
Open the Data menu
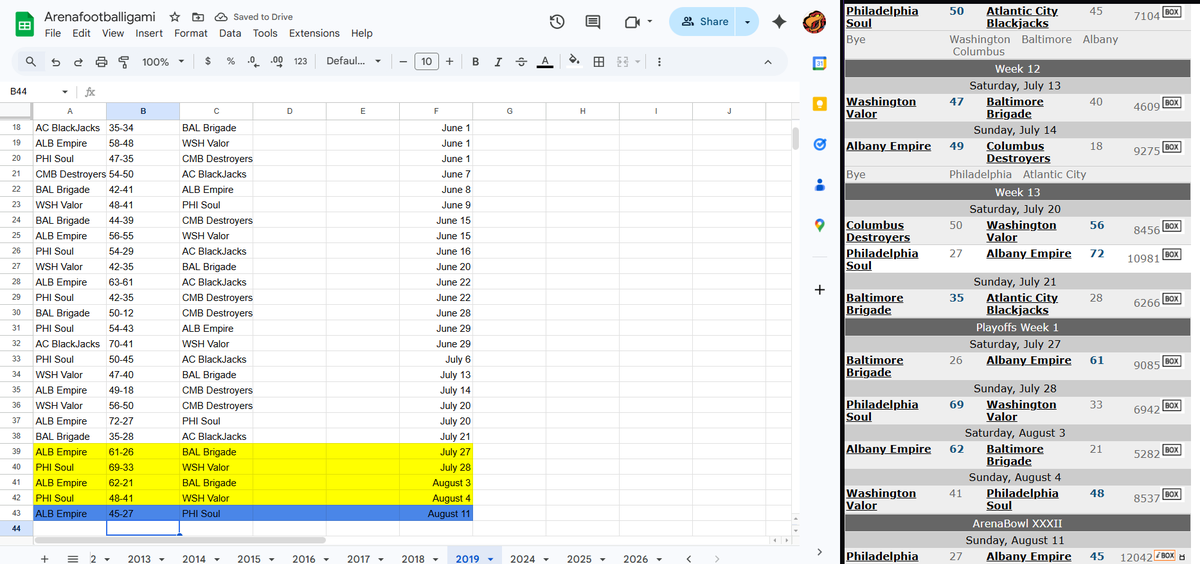[230, 33]
